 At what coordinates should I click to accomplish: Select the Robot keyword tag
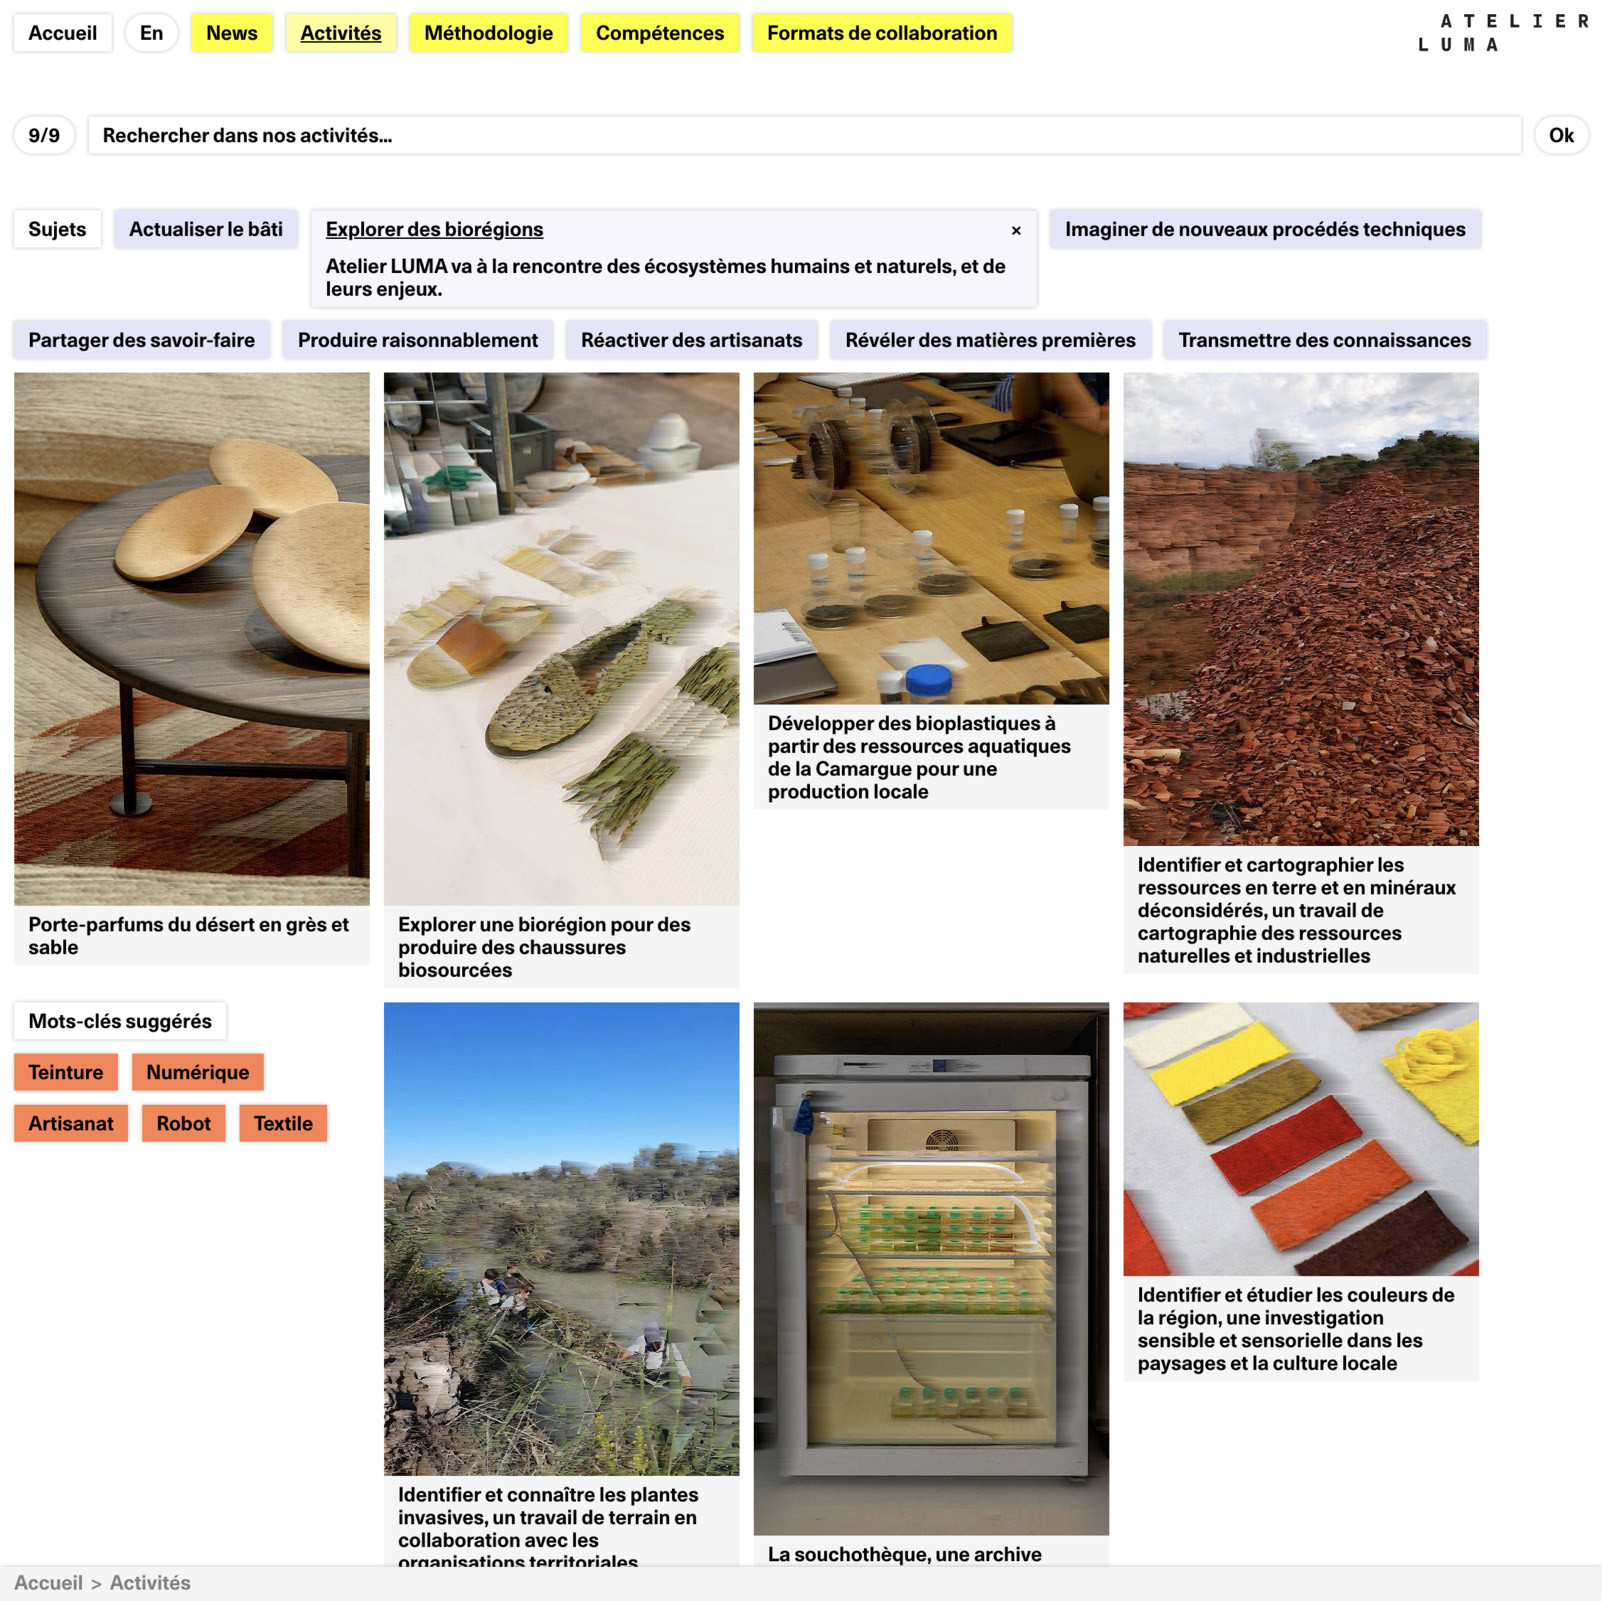183,1123
